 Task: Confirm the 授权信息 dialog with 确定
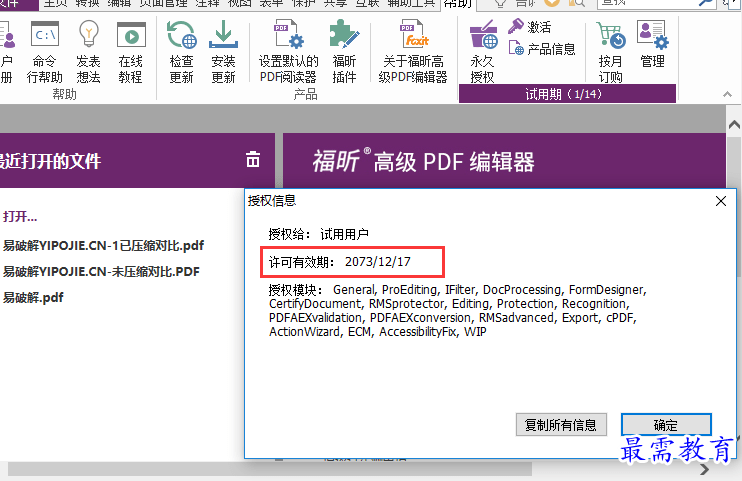pos(666,425)
